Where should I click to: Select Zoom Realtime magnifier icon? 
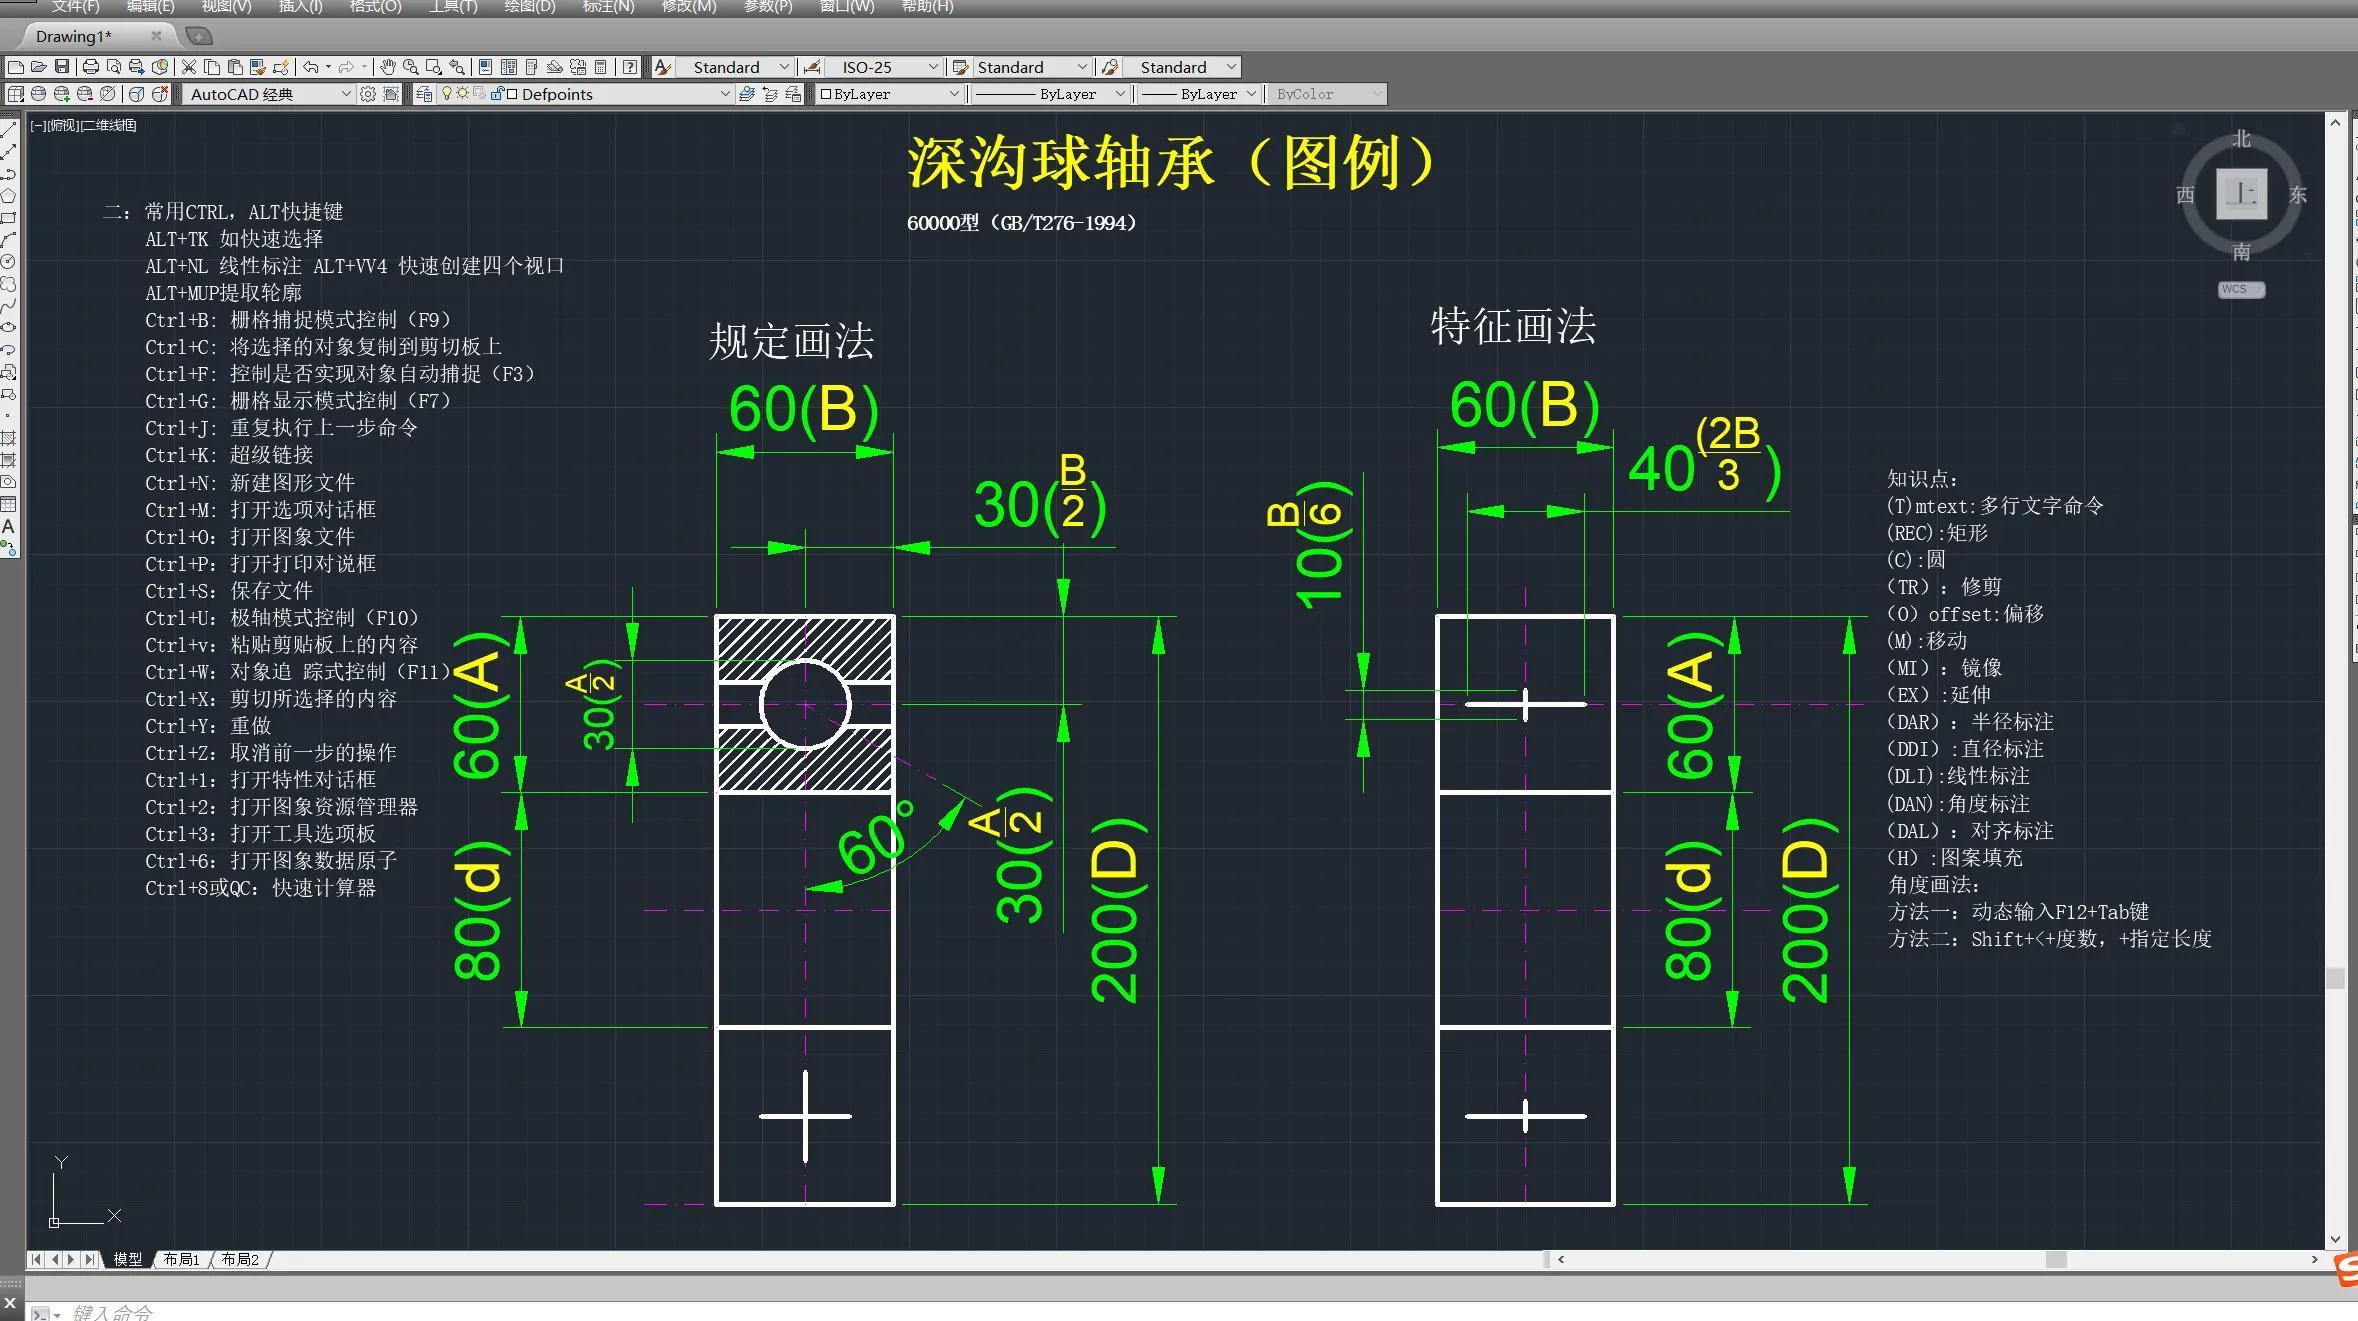point(411,67)
